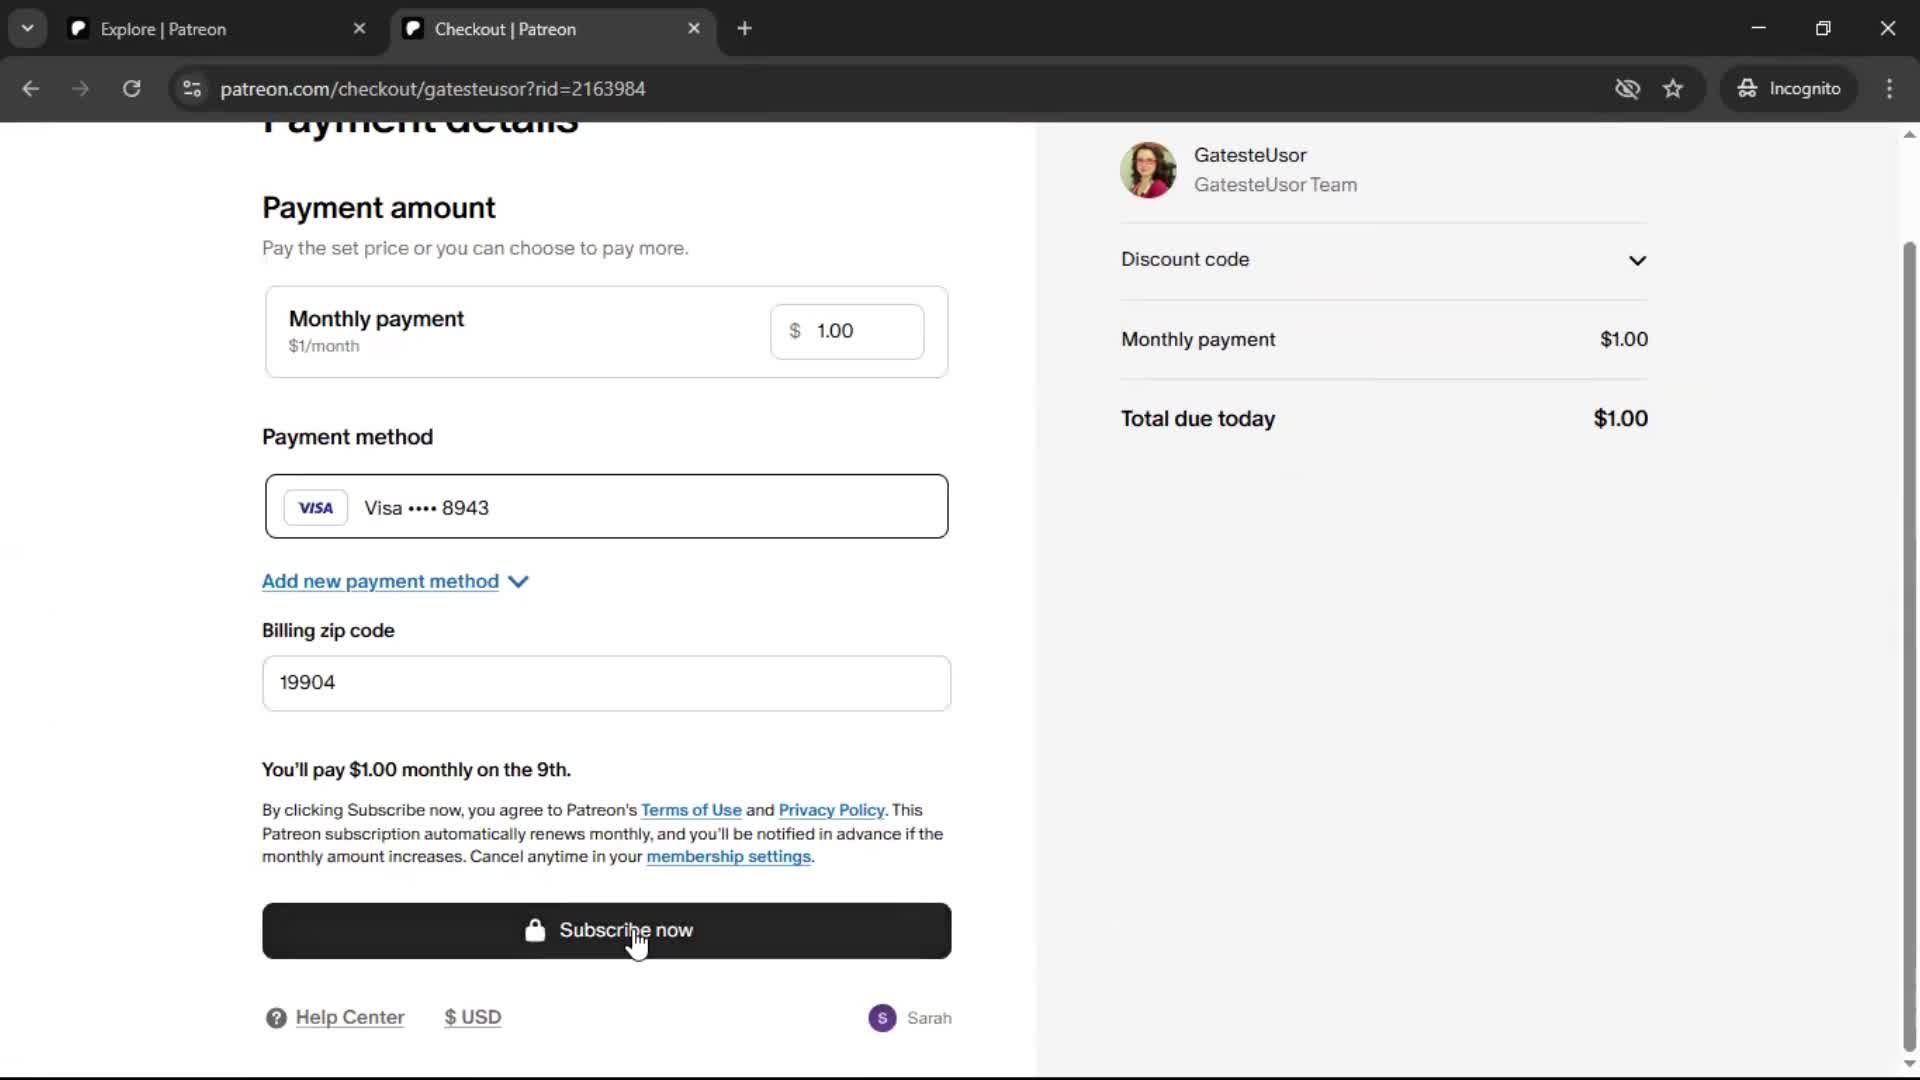Image resolution: width=1920 pixels, height=1080 pixels.
Task: Open the tab search dropdown
Action: coord(28,29)
